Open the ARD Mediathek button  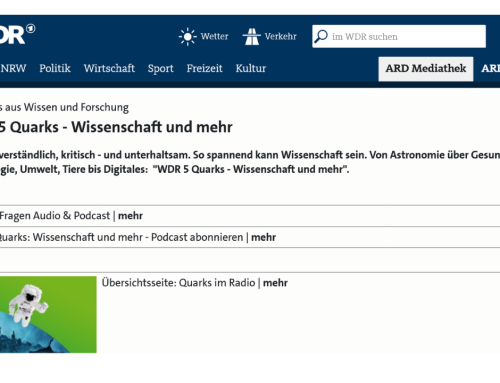coord(426,69)
